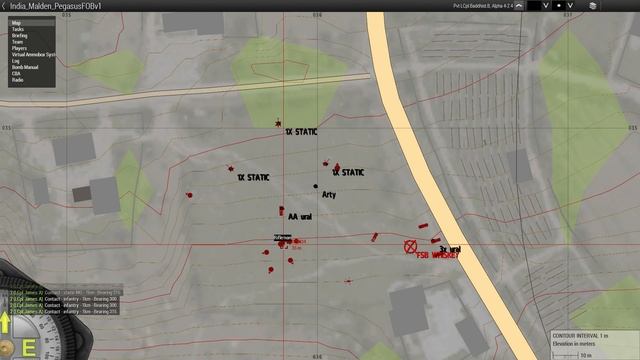Click the marker above leftmost 1X STATIC

click(x=231, y=168)
